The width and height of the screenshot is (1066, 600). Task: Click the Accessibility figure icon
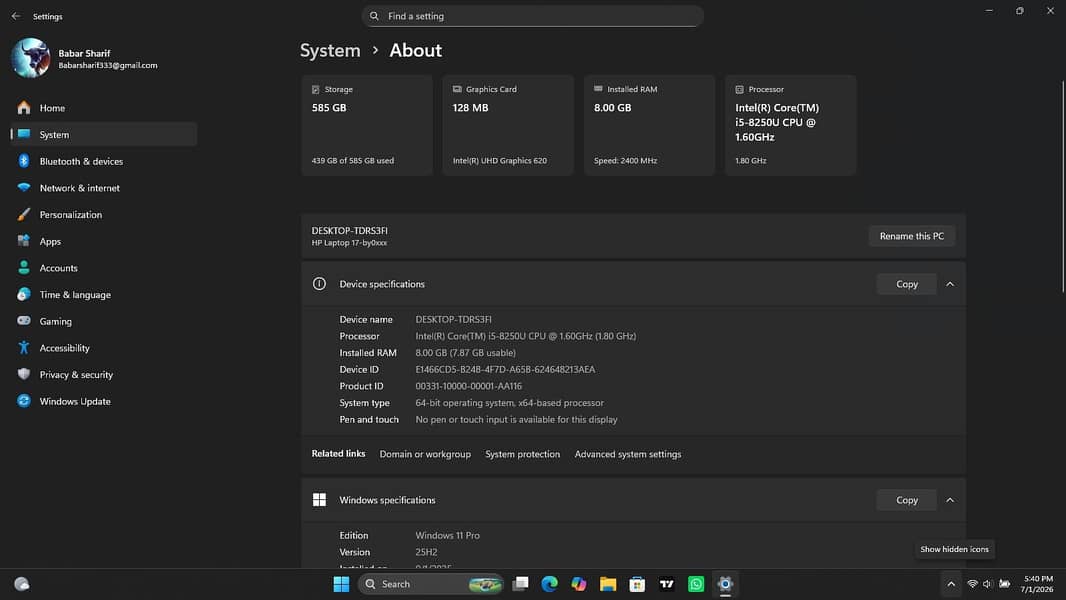coord(24,347)
